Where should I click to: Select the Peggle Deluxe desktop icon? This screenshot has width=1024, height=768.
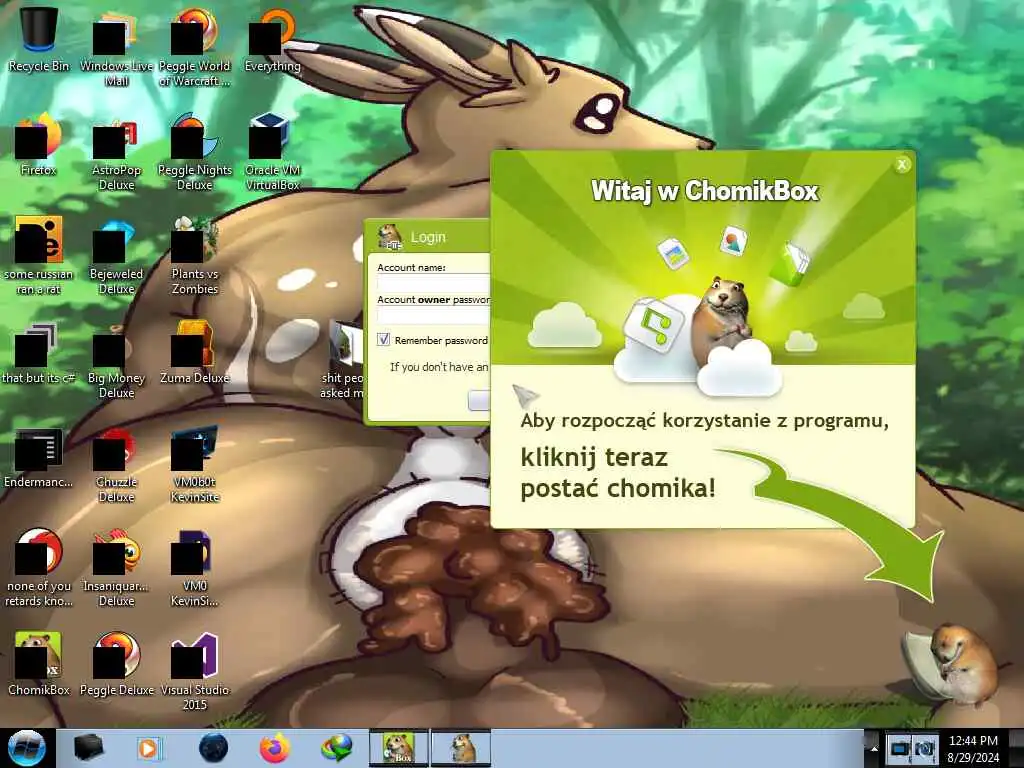click(116, 664)
